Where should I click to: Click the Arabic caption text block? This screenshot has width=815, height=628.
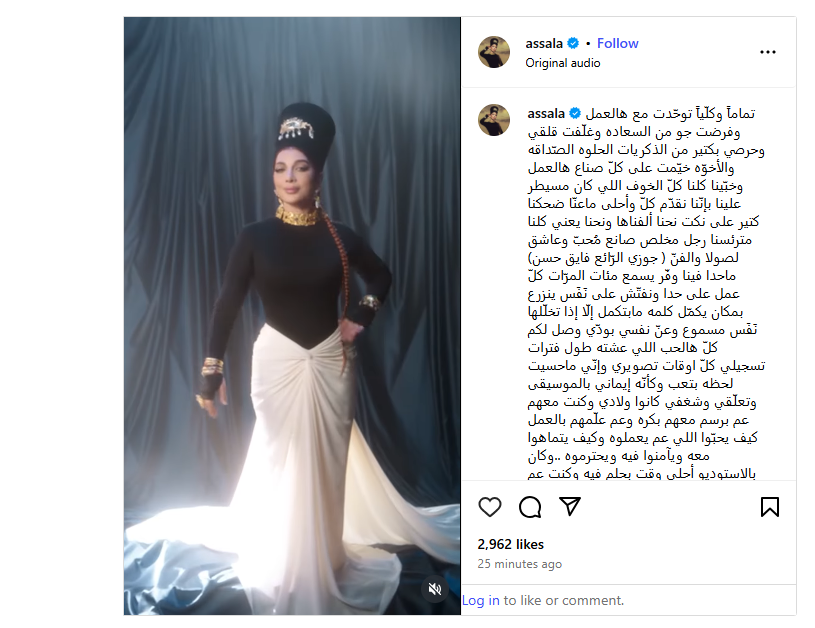[646, 292]
